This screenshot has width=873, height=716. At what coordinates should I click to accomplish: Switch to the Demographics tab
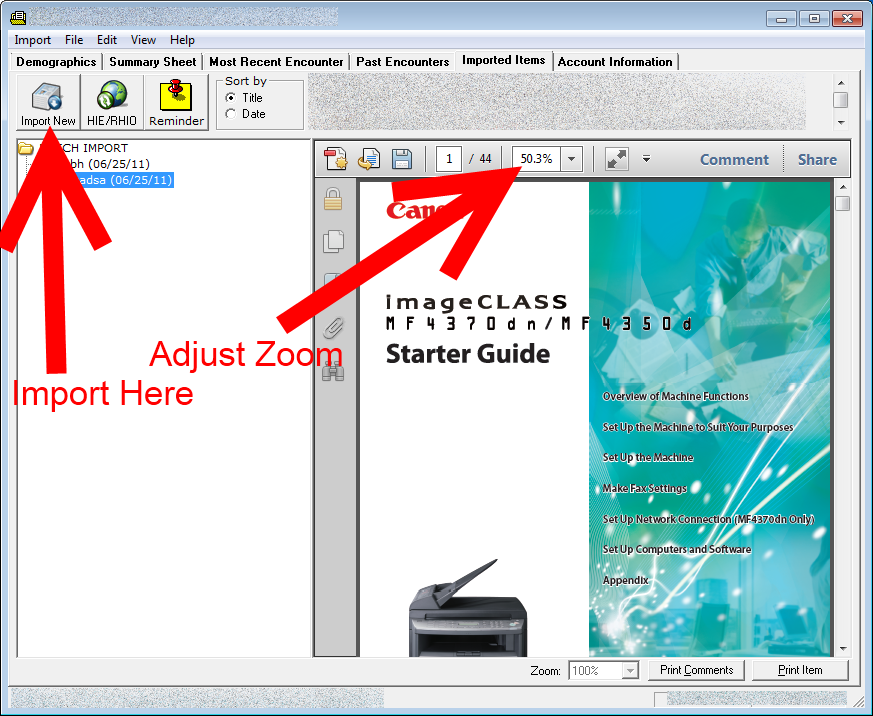tap(56, 62)
